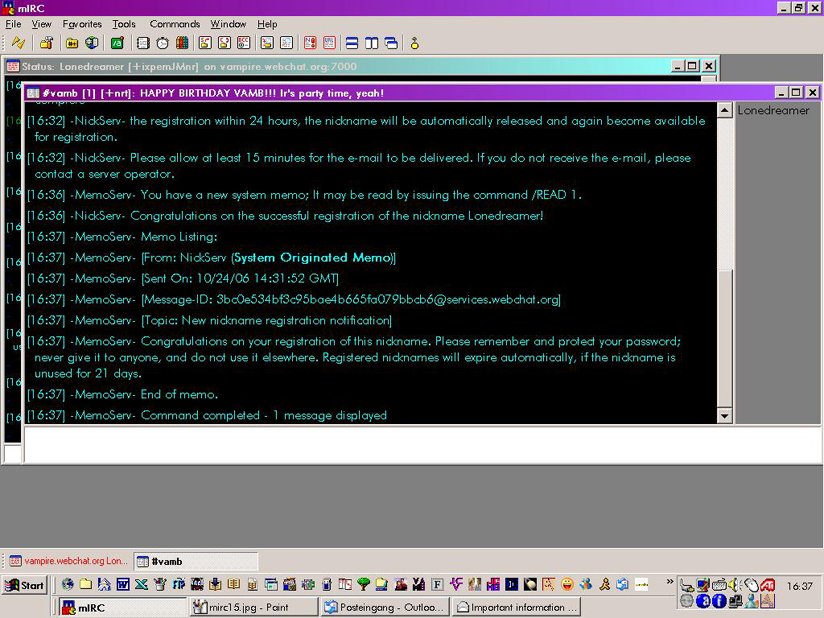824x618 pixels.
Task: Open the Windows Start button
Action: click(x=25, y=585)
